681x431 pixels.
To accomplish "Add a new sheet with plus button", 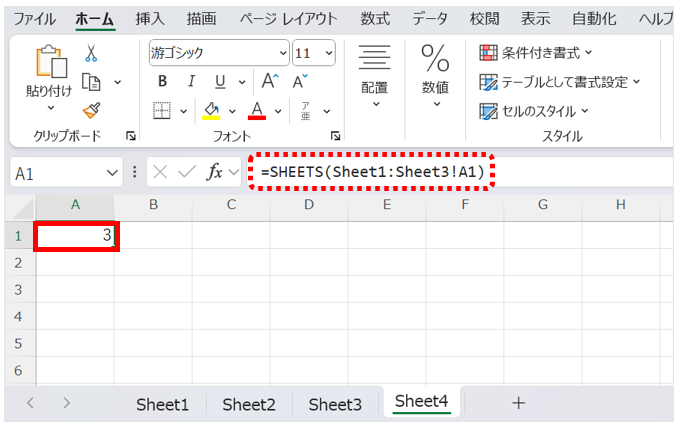I will point(519,403).
